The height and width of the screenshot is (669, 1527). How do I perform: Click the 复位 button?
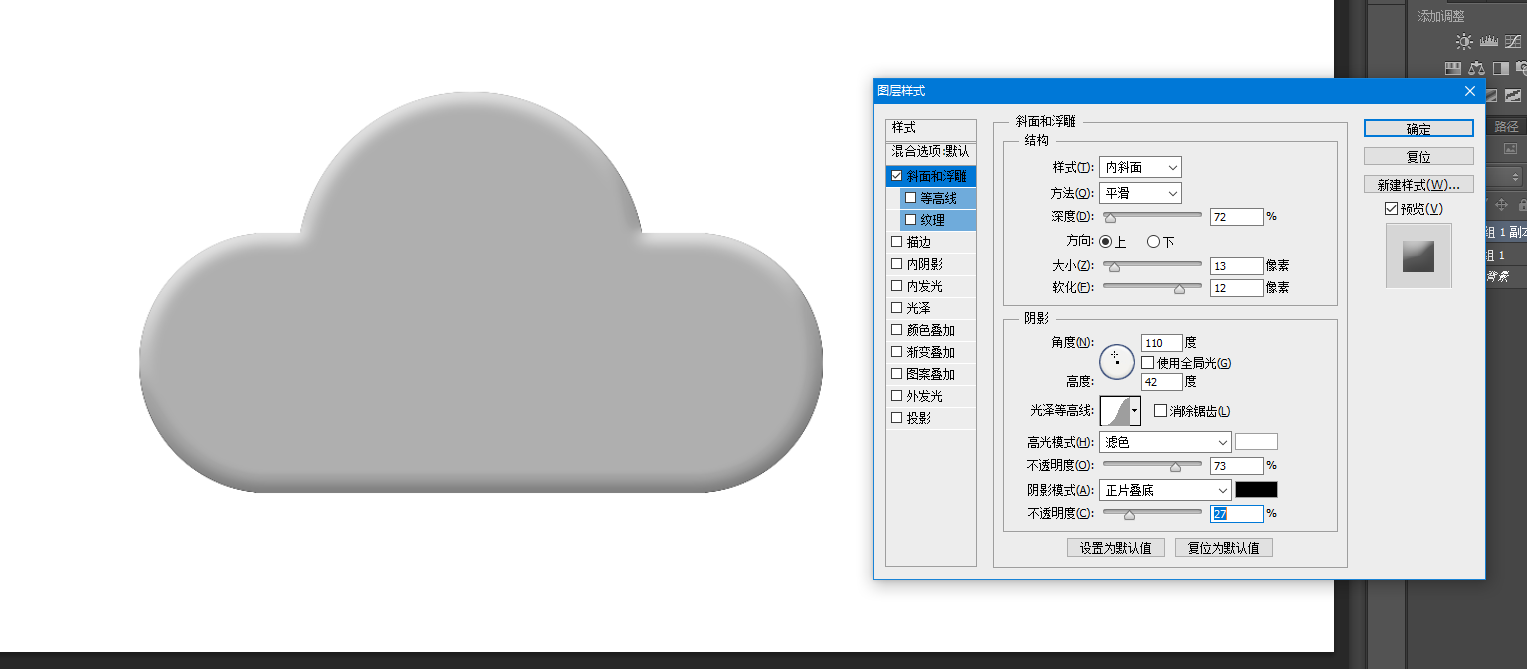[1418, 157]
